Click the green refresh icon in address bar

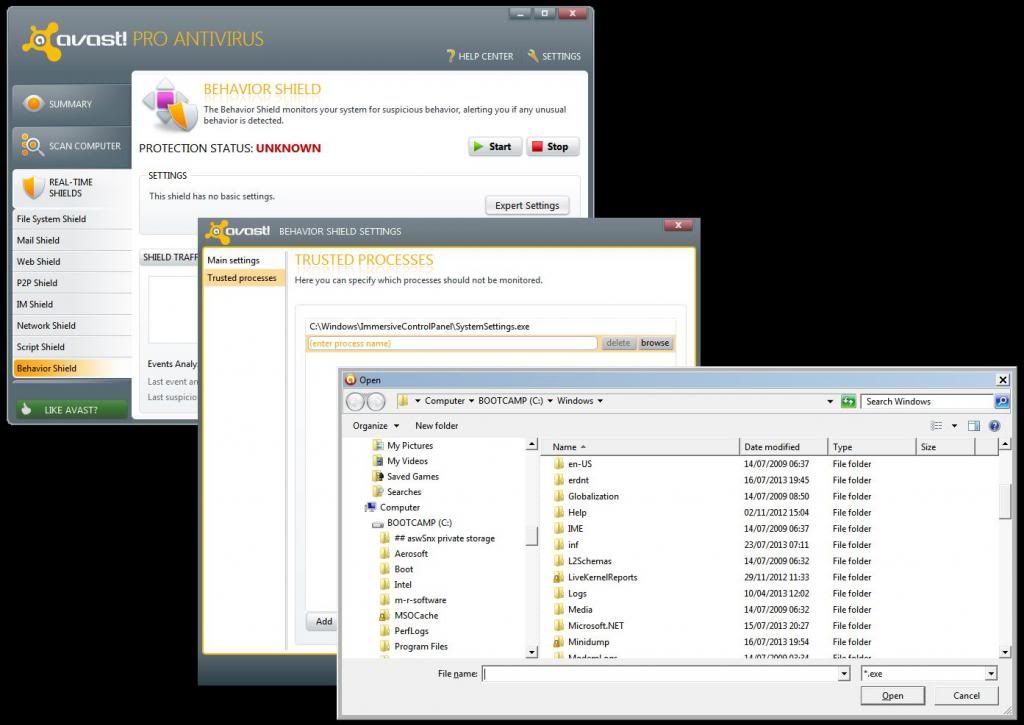point(848,401)
